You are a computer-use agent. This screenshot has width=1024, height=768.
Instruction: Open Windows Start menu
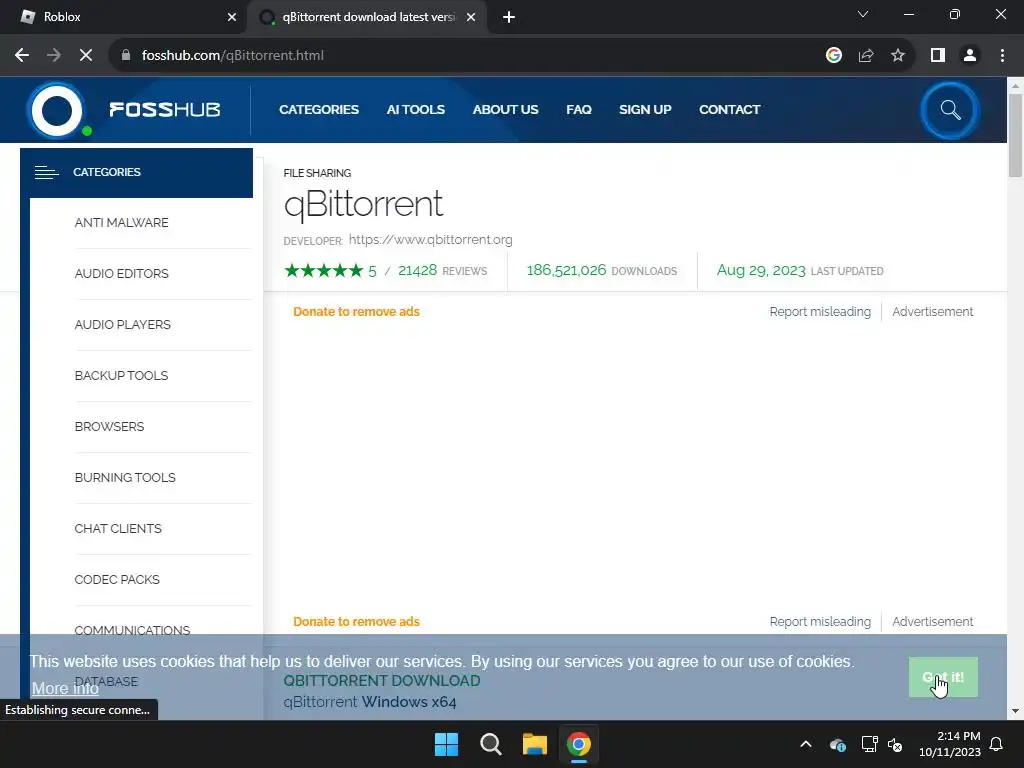point(447,744)
